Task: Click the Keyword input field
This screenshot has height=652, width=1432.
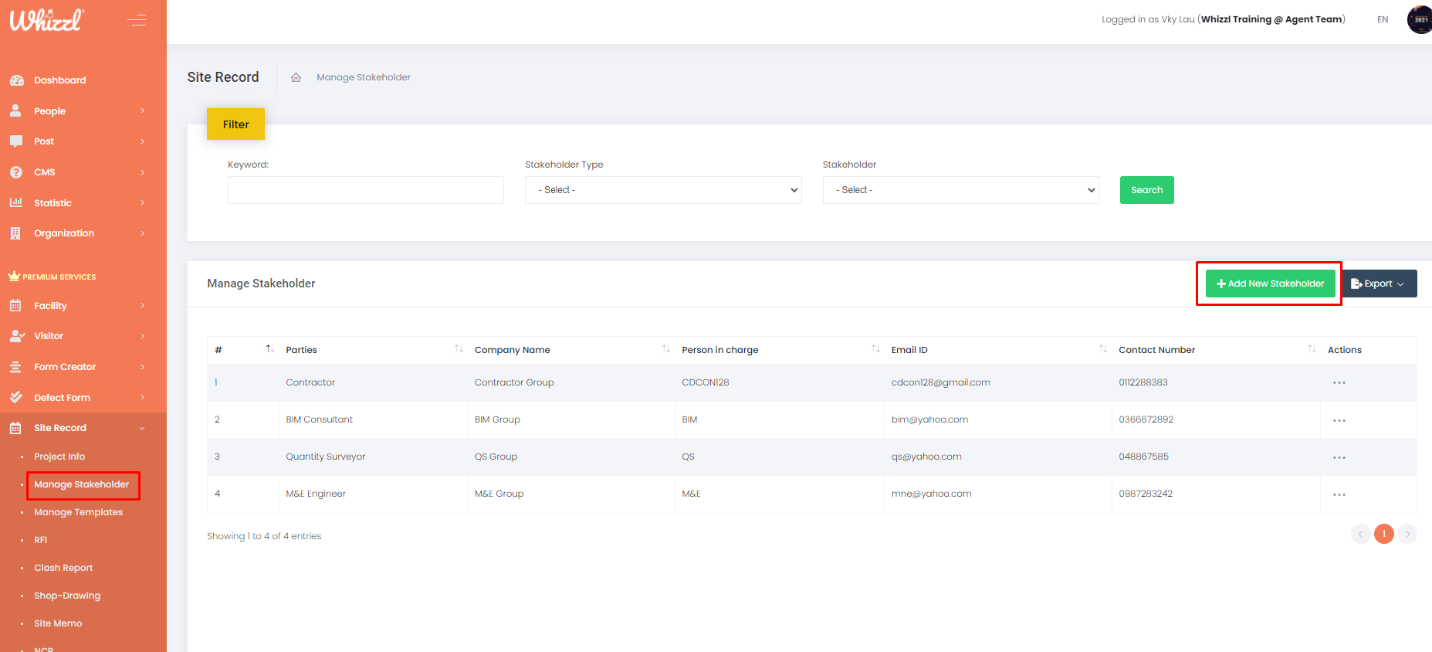Action: click(365, 190)
